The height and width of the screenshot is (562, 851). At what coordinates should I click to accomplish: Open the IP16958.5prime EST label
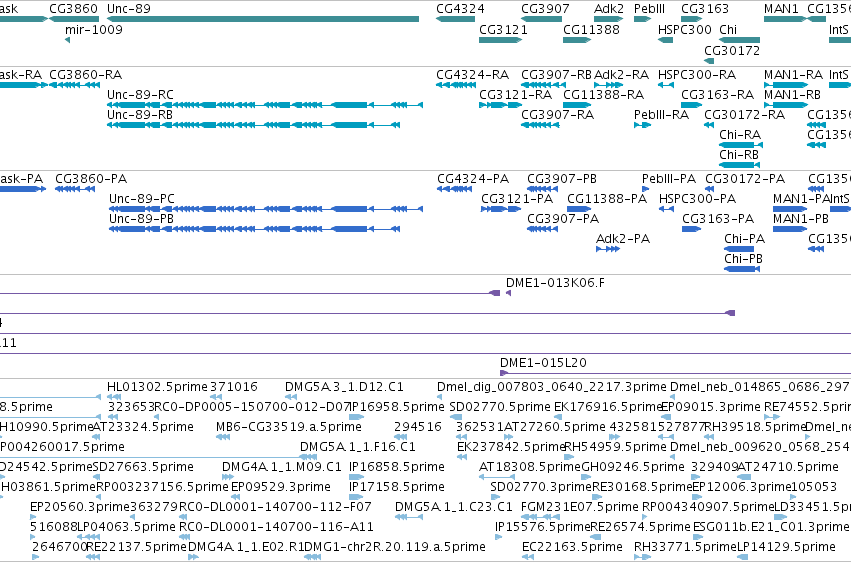(396, 407)
